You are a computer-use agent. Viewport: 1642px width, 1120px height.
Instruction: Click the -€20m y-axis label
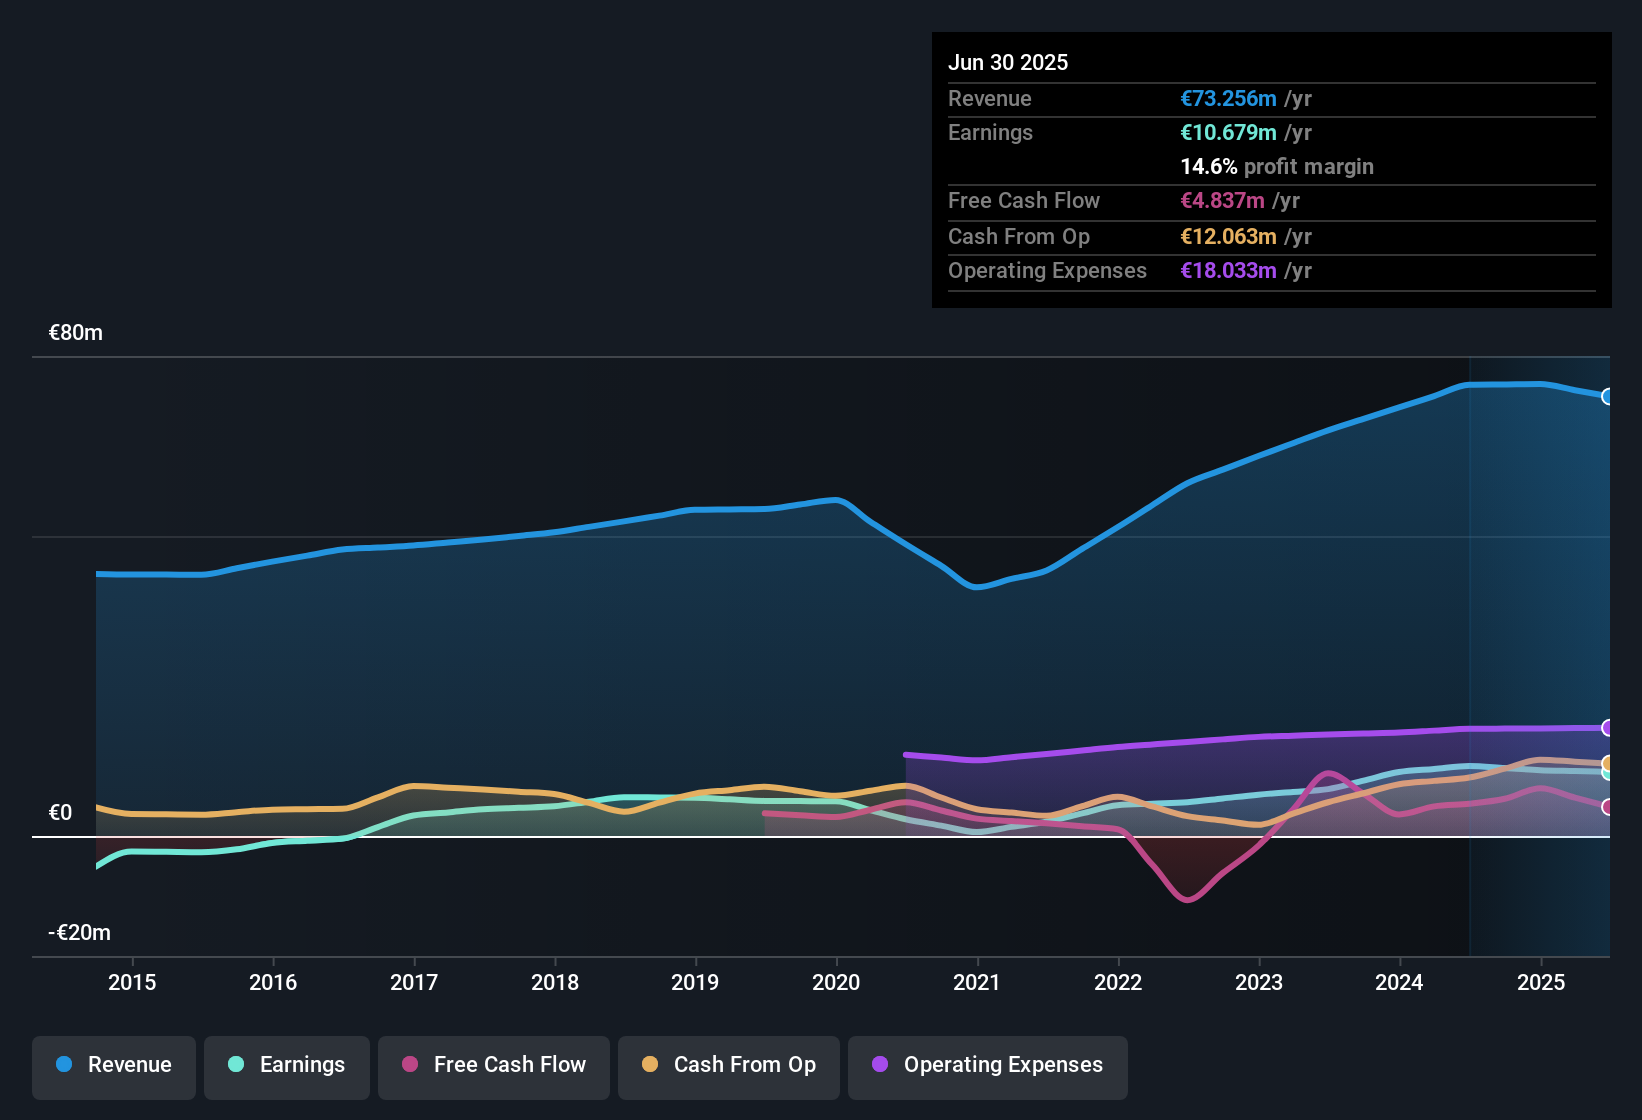pos(80,933)
